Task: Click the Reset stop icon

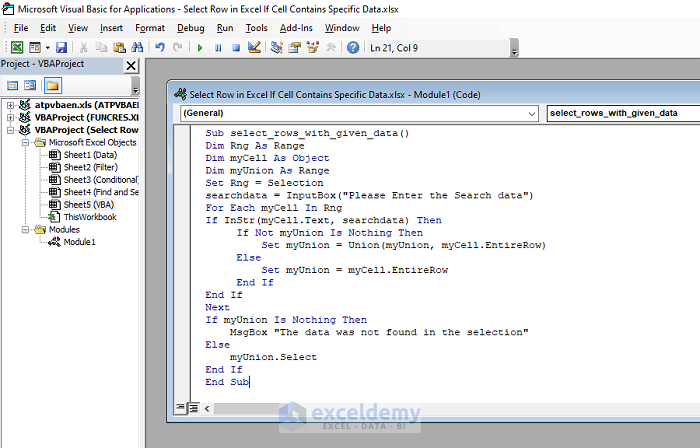Action: [236, 48]
